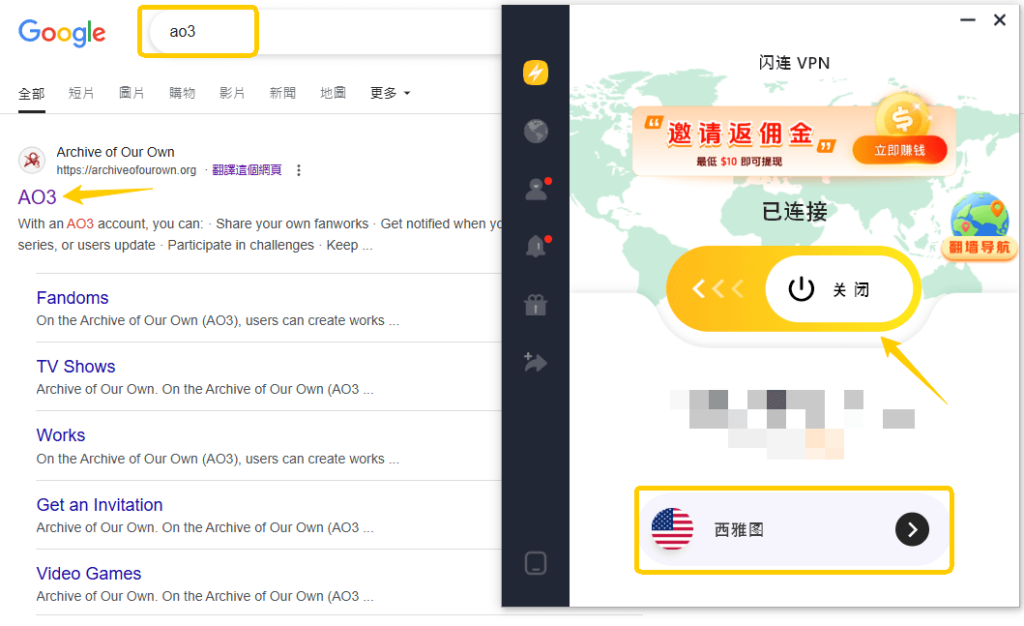Screen dimensions: 1024x626
Task: Expand the 更多 search filter dropdown
Action: [390, 93]
